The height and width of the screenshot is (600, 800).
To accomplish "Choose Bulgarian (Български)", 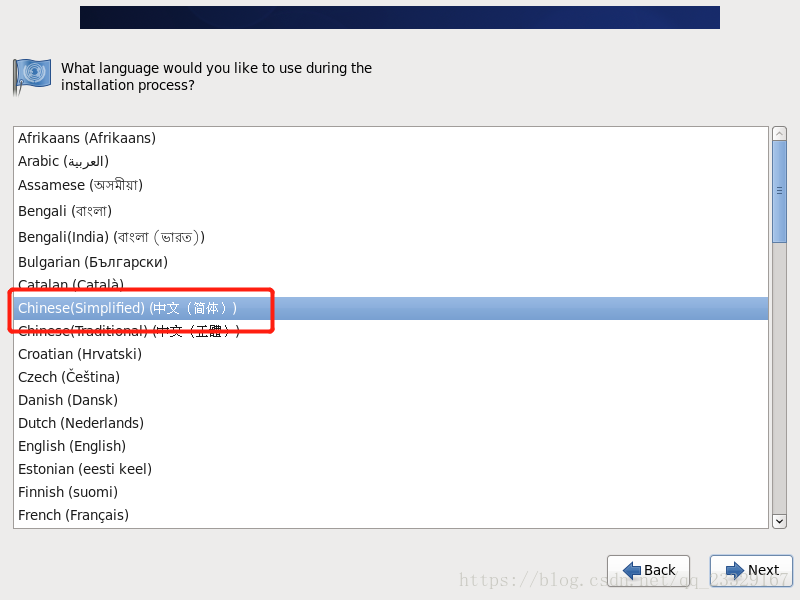I will point(391,262).
